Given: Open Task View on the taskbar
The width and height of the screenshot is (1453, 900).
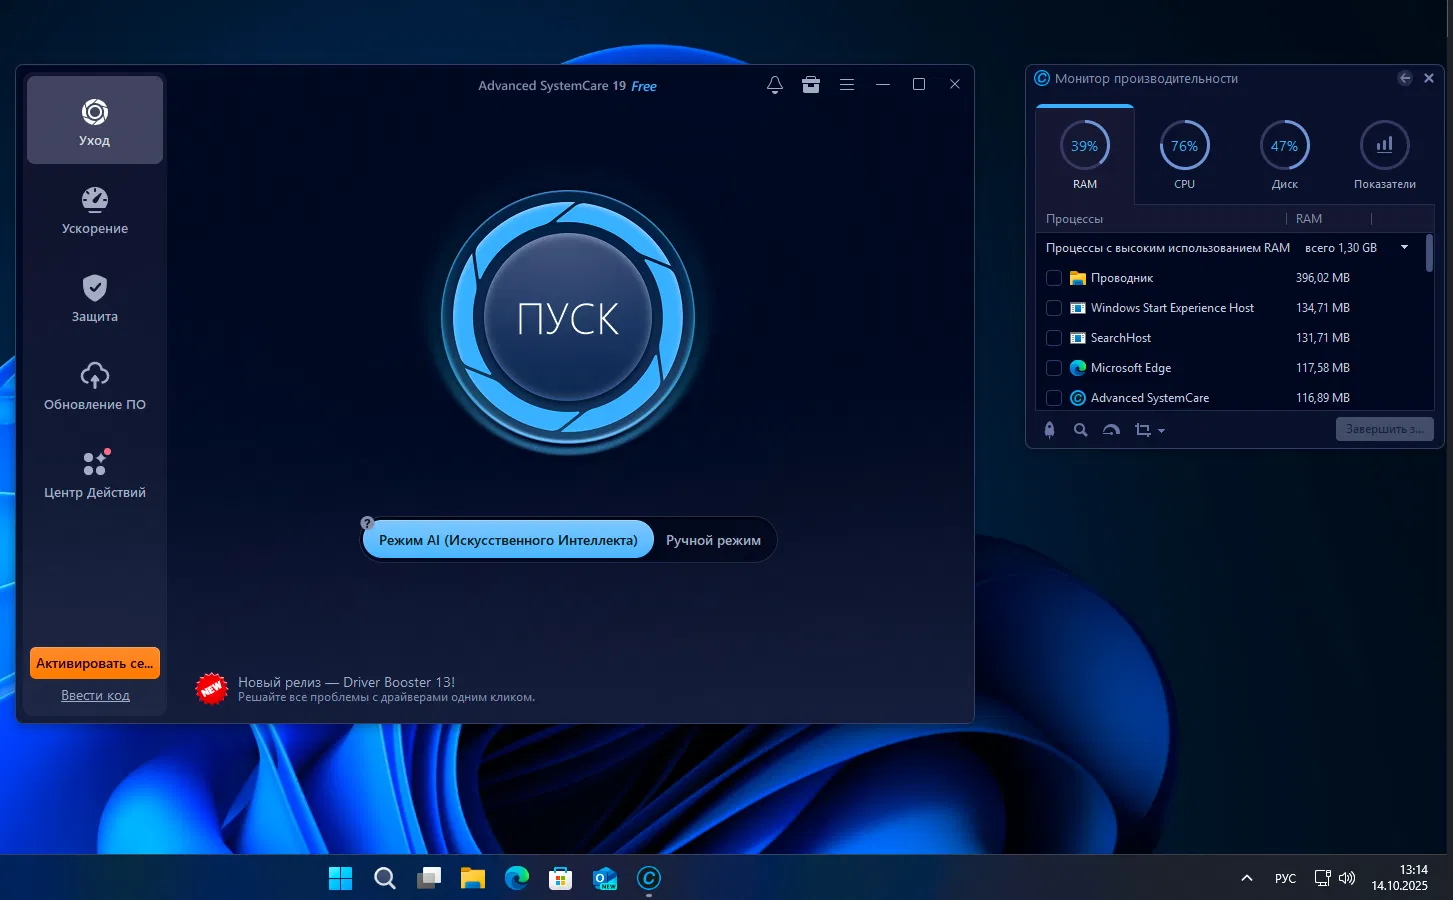Looking at the screenshot, I should coord(429,878).
